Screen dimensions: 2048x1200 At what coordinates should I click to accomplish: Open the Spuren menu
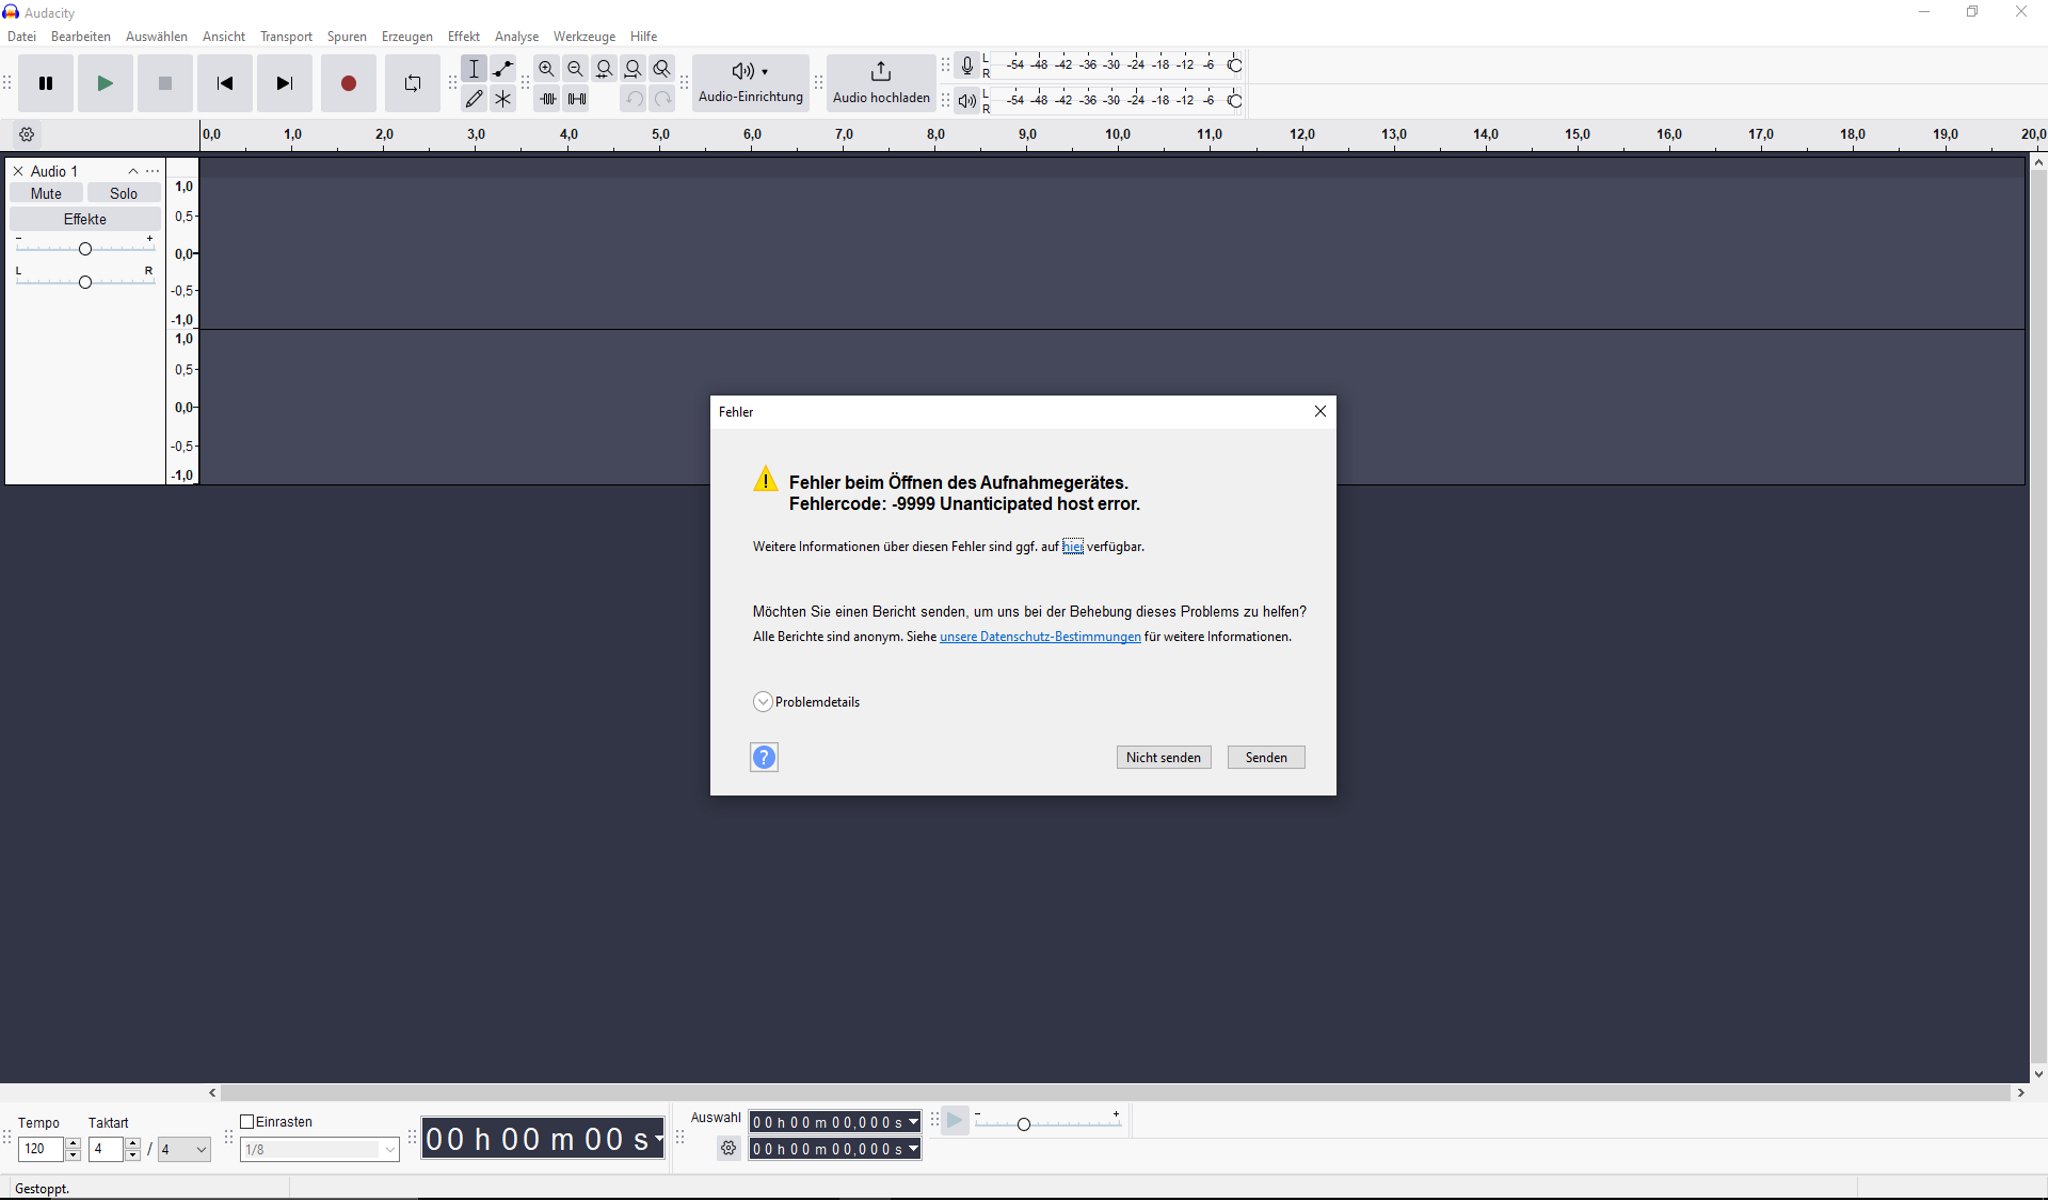click(346, 37)
